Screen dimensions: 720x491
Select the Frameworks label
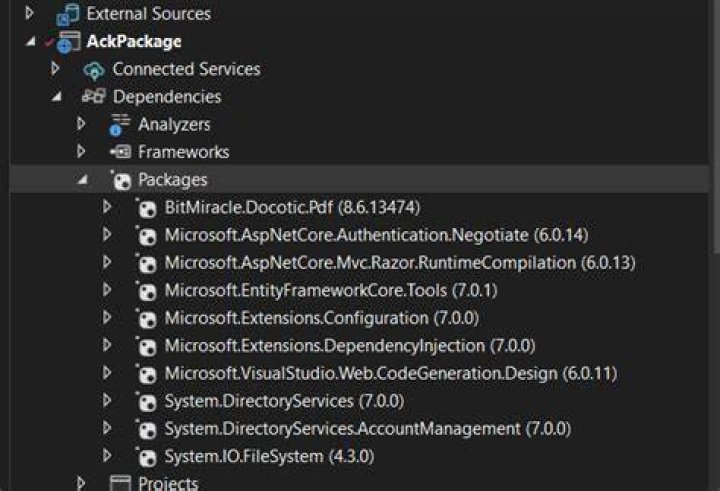(x=184, y=152)
